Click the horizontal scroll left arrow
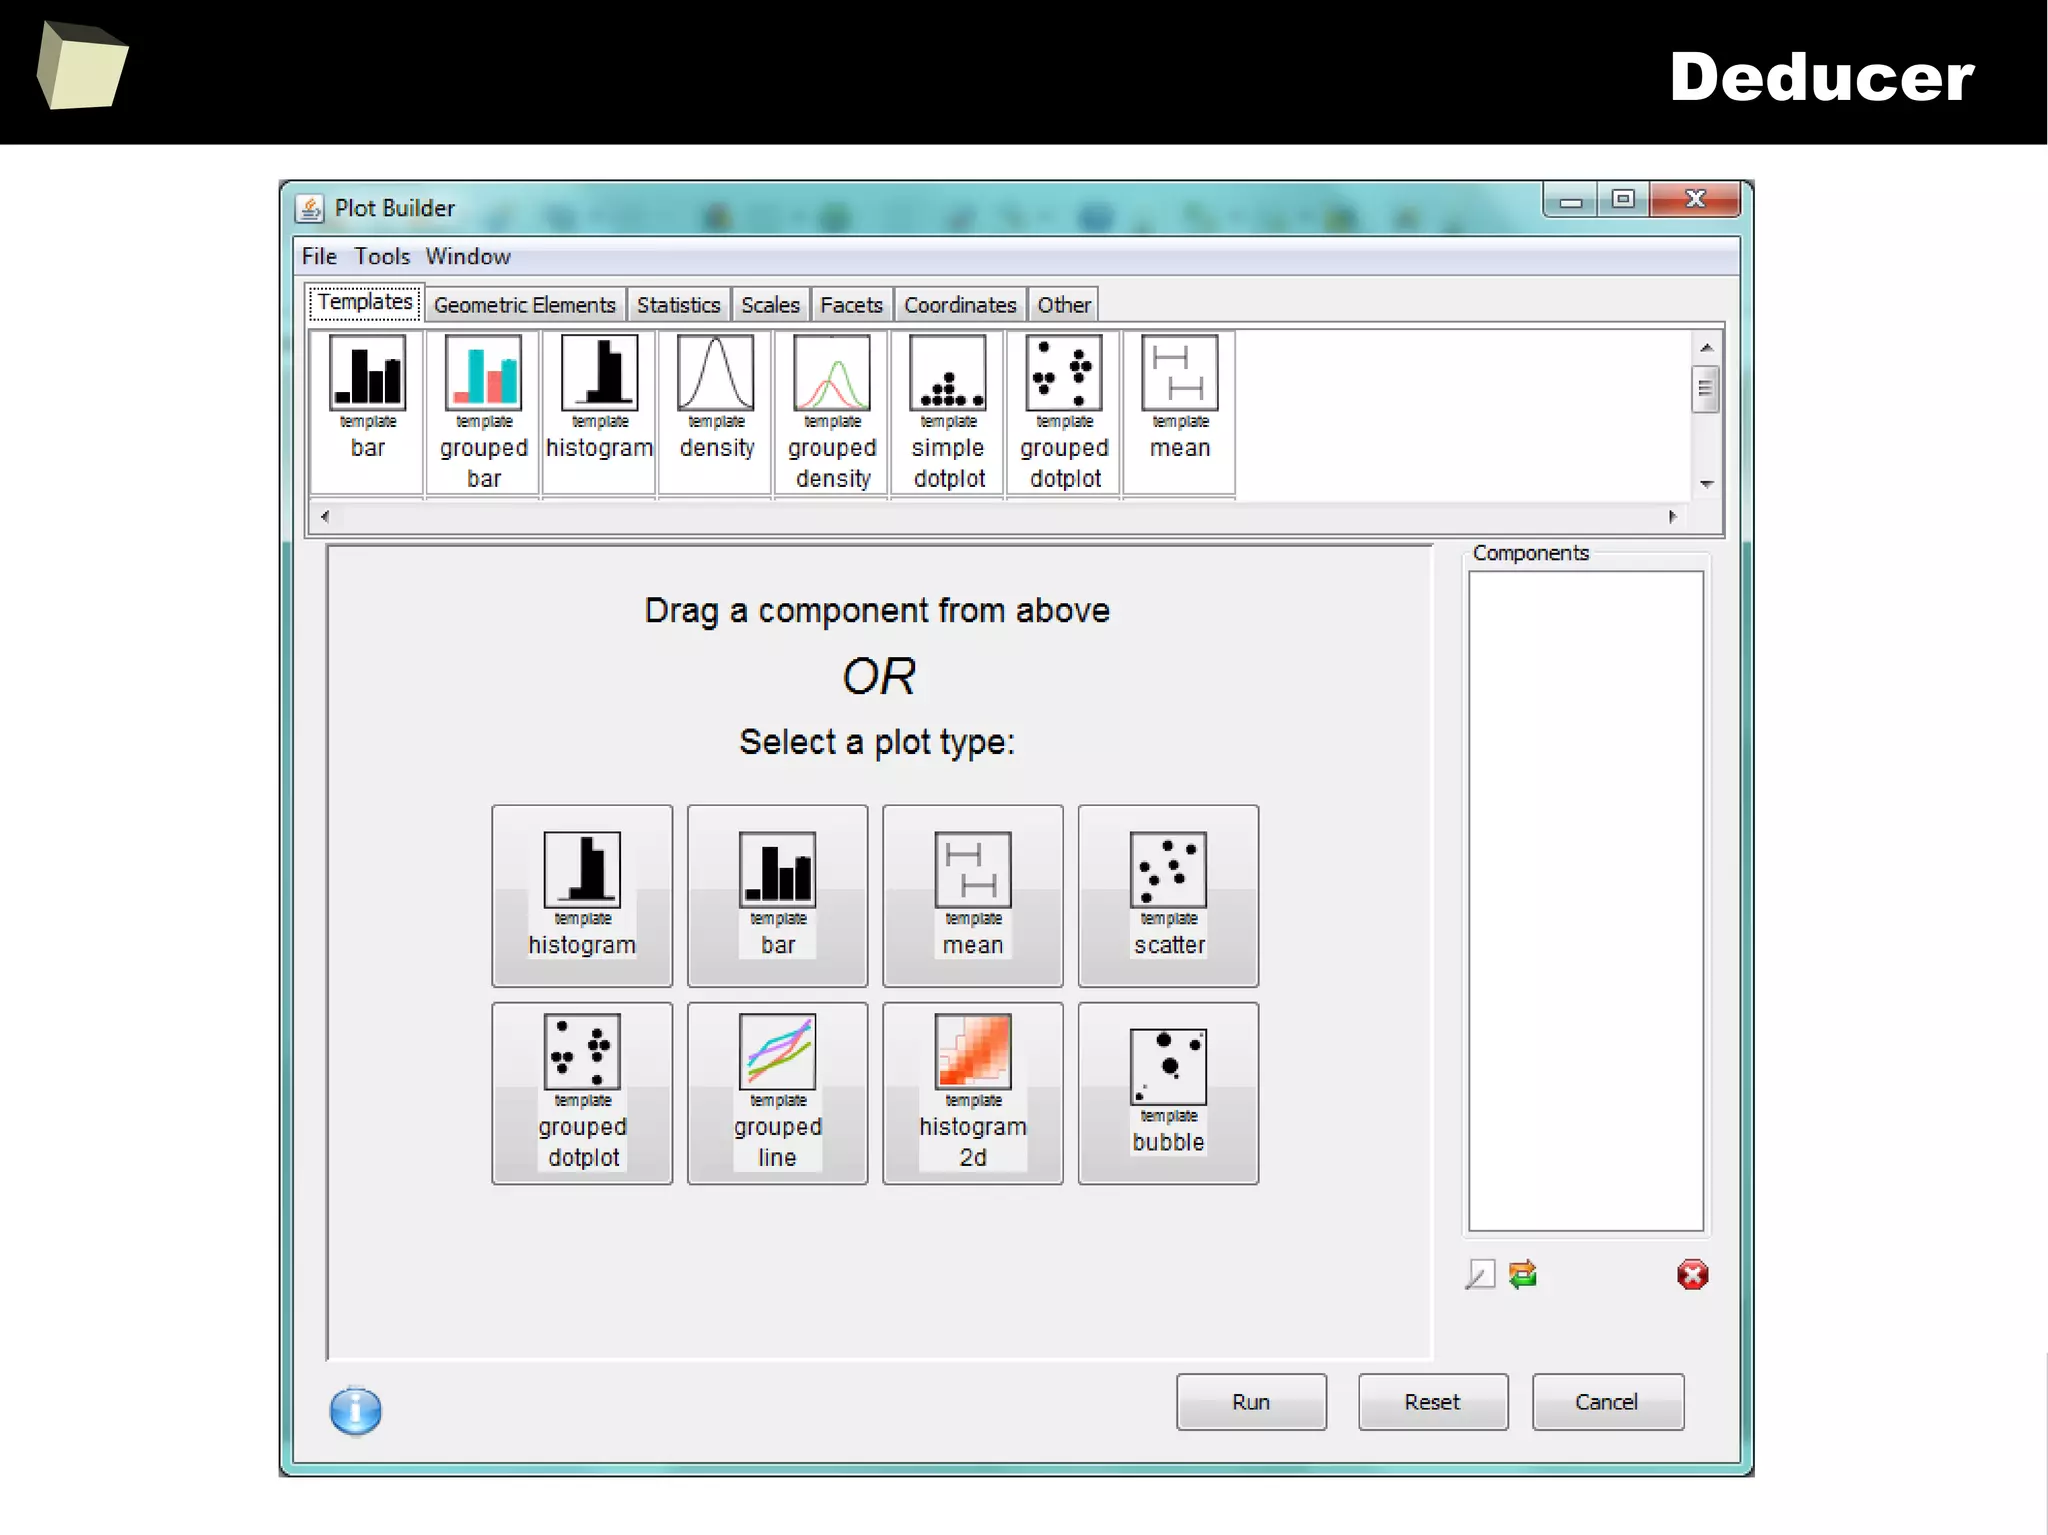Screen dimensions: 2048x1535 click(324, 516)
